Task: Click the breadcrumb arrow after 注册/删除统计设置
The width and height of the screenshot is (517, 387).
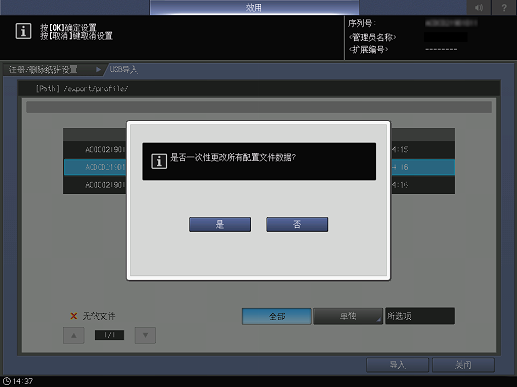Action: (x=98, y=70)
